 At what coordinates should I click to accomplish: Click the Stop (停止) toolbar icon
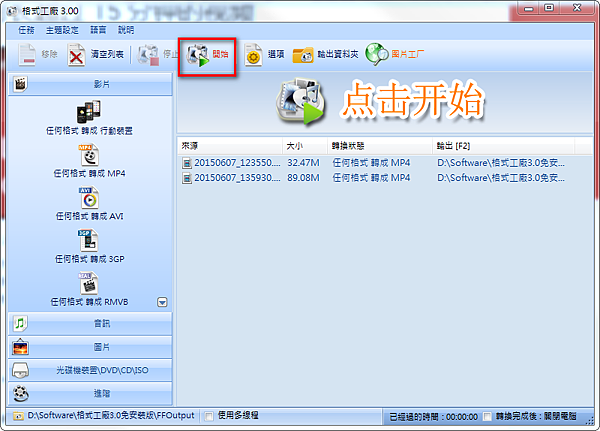(148, 55)
